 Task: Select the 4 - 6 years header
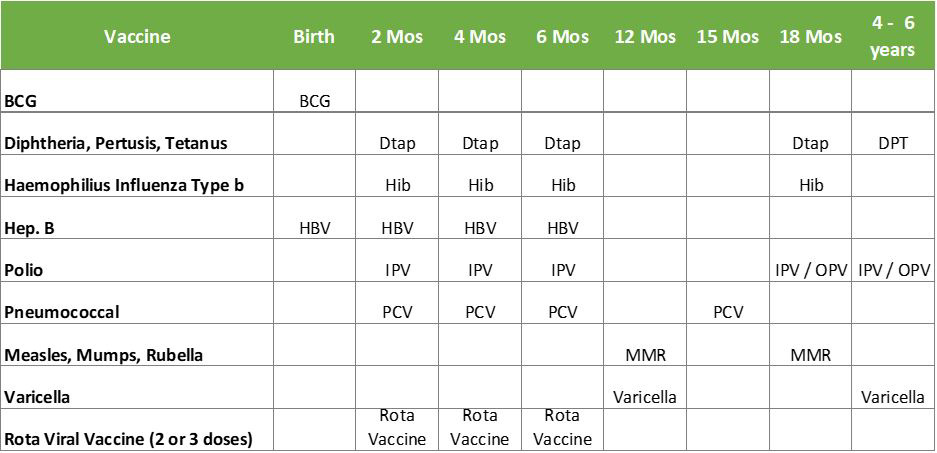click(892, 37)
